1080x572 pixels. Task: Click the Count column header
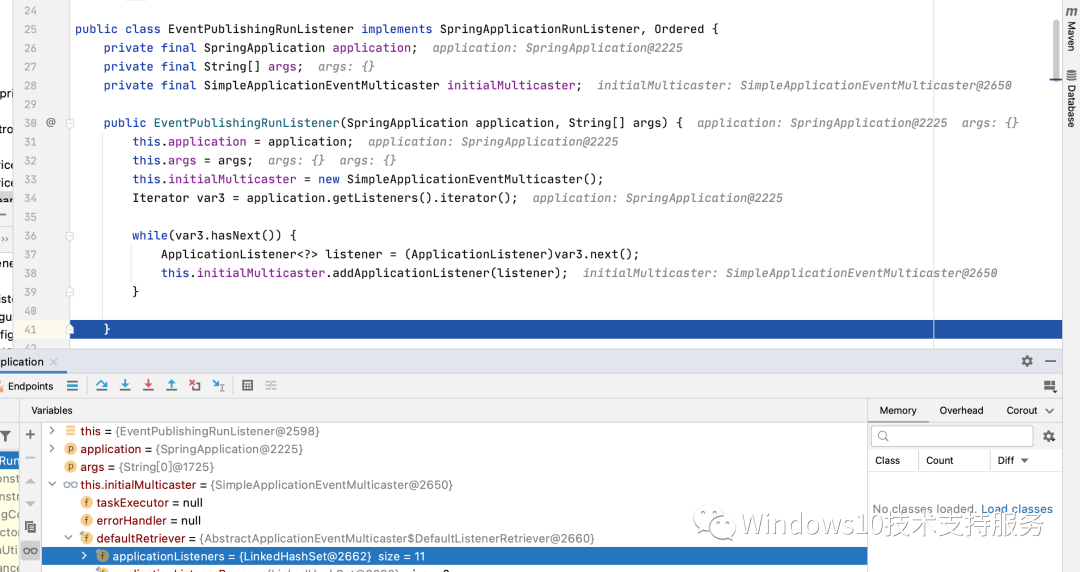coord(939,460)
